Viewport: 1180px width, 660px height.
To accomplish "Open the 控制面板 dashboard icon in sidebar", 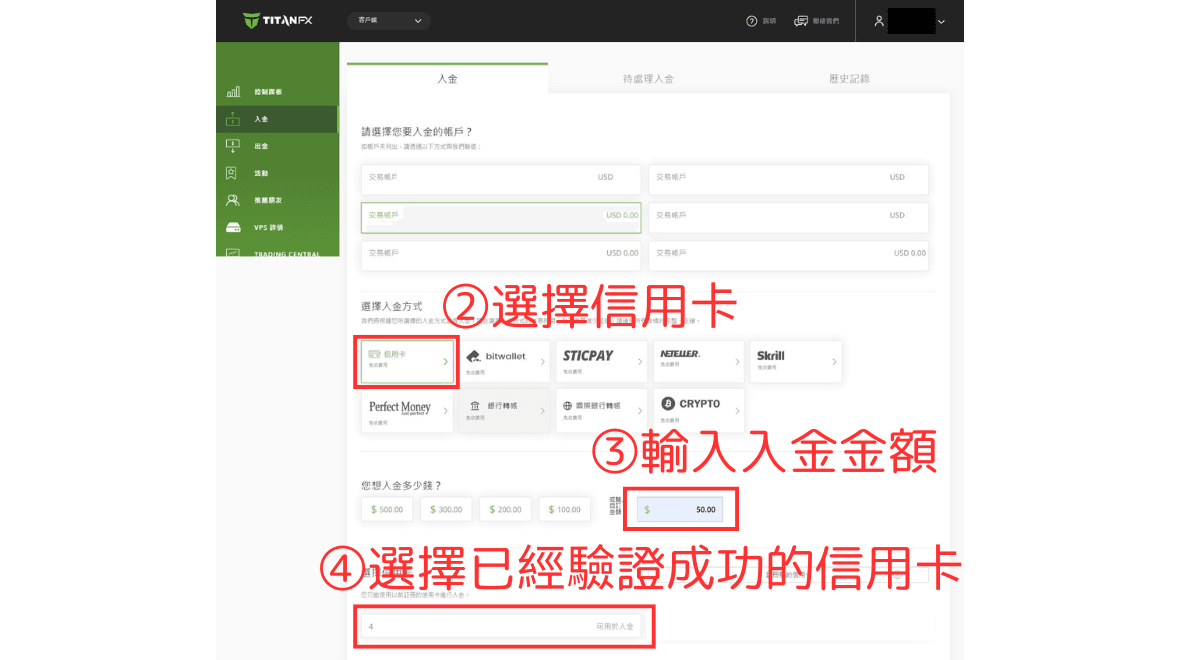I will coord(233,92).
